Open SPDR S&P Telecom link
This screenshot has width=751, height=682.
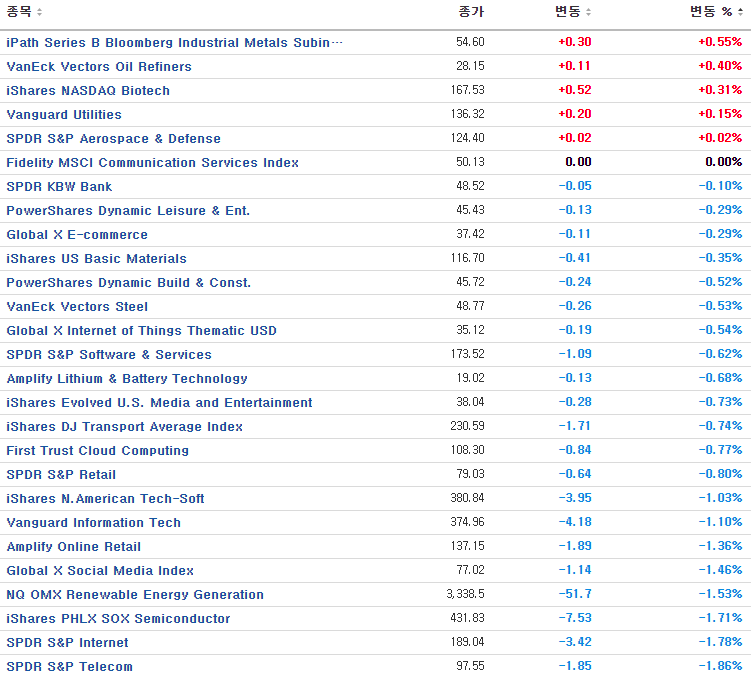pyautogui.click(x=69, y=666)
